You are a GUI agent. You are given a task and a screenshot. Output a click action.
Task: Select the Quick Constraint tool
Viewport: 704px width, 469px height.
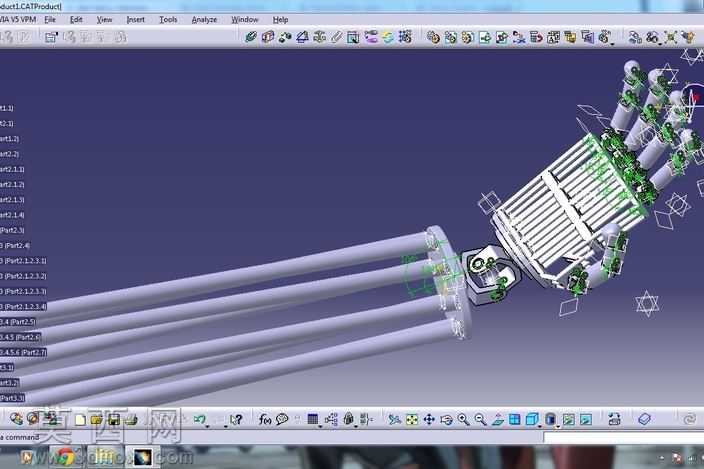(x=353, y=37)
